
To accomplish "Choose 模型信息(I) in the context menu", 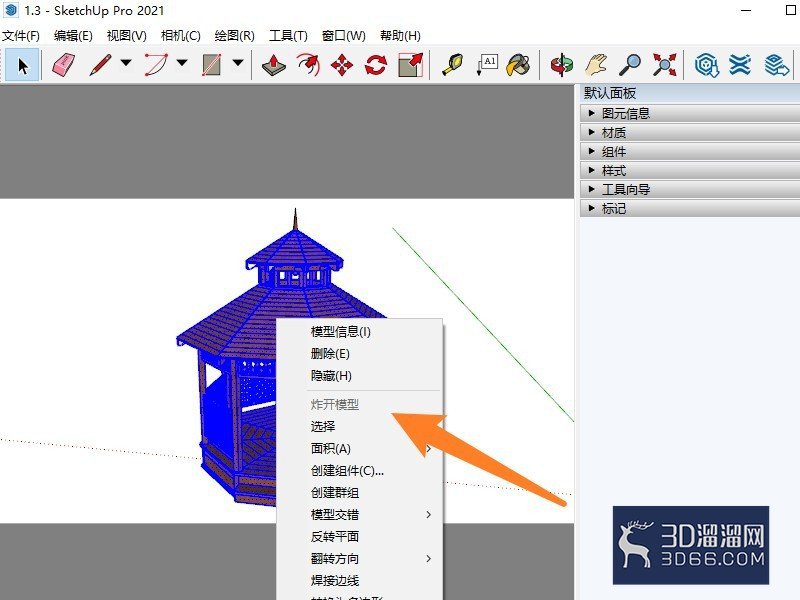I will pyautogui.click(x=360, y=332).
